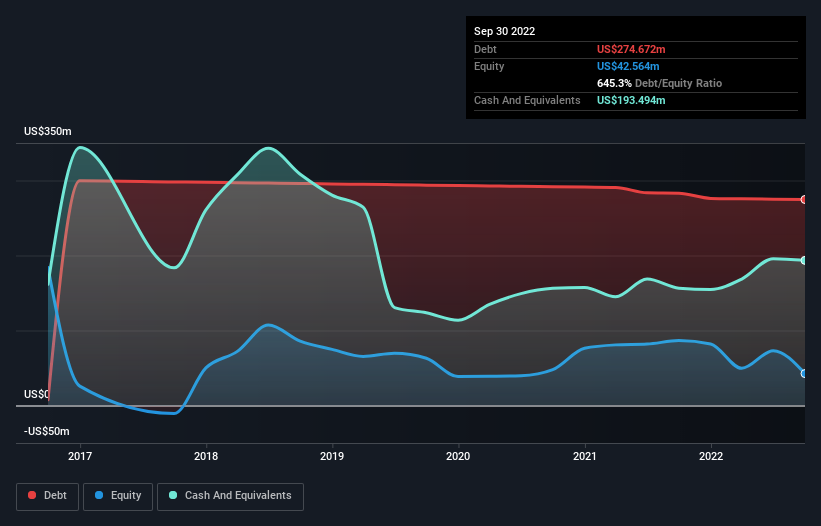The image size is (821, 526).
Task: Click the tooltip Equity row label
Action: (x=489, y=66)
